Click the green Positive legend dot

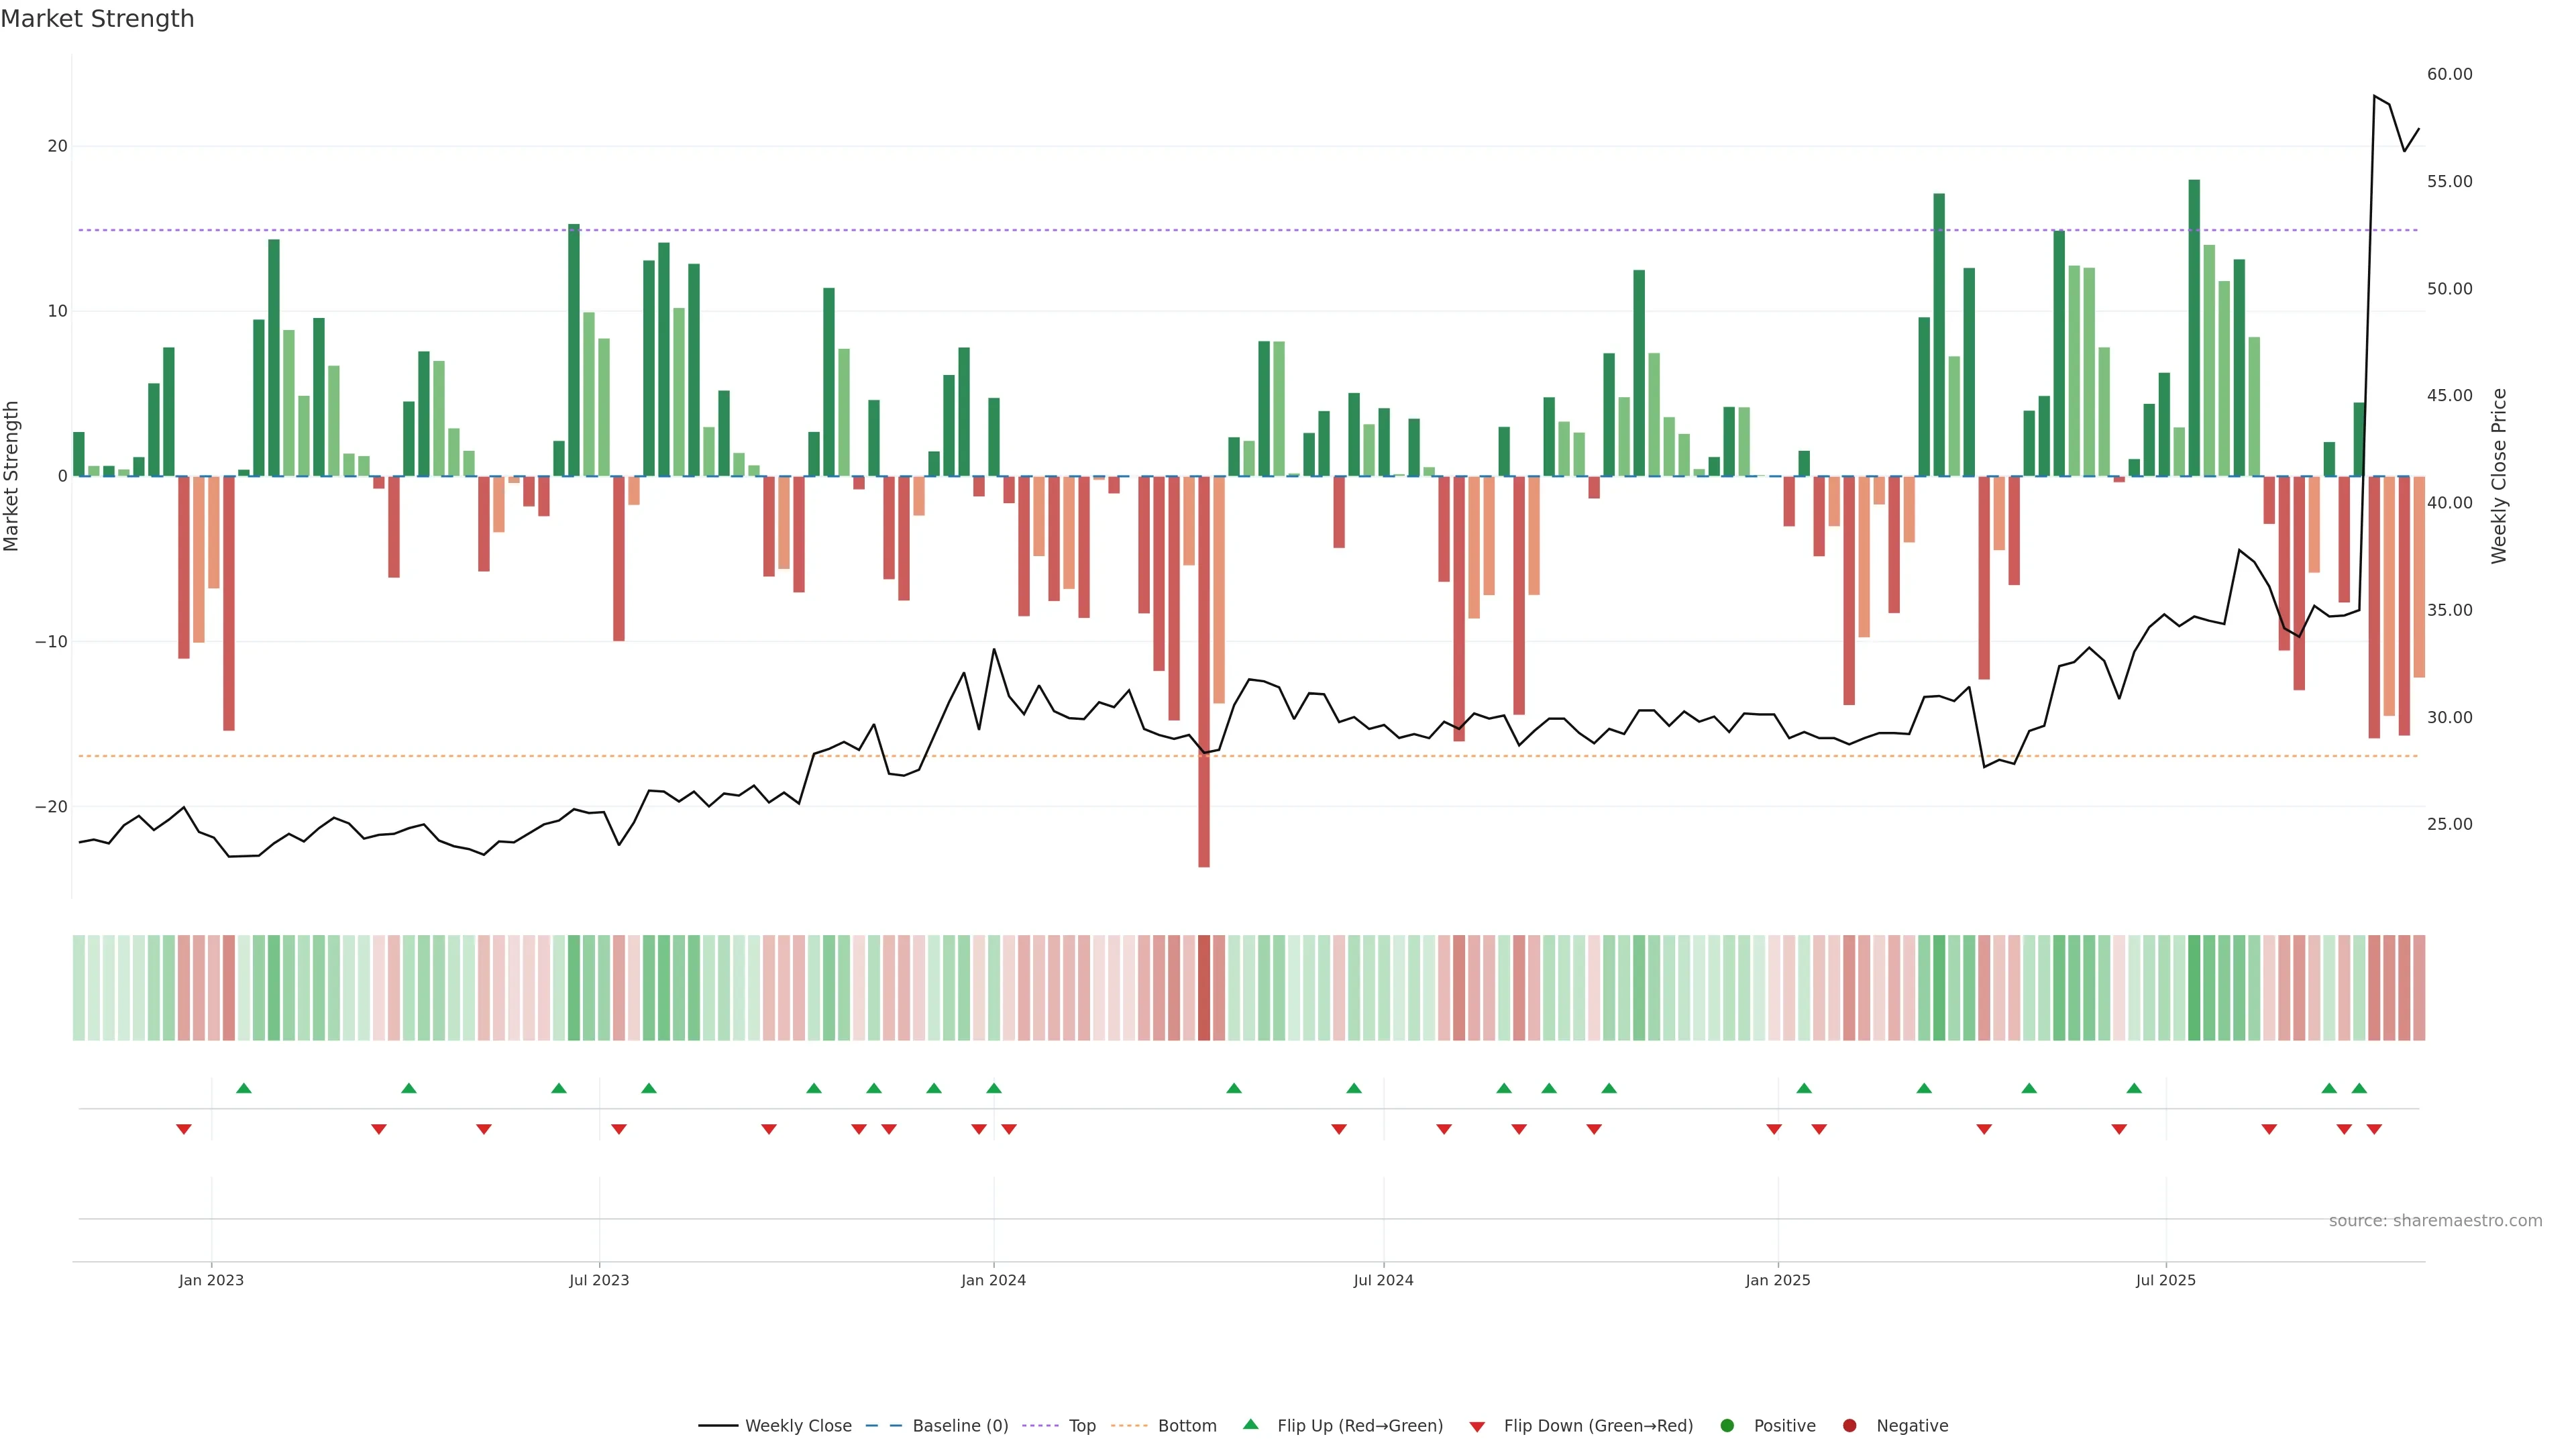pos(1727,1426)
